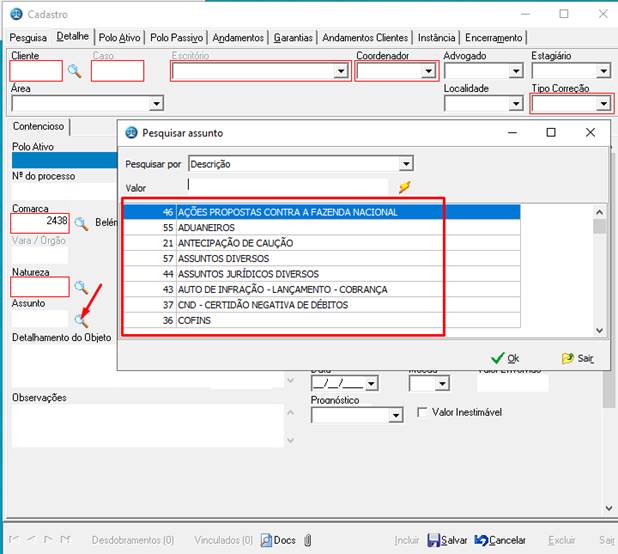Open the Prognóstico dropdown
The width and height of the screenshot is (618, 554).
coord(395,415)
